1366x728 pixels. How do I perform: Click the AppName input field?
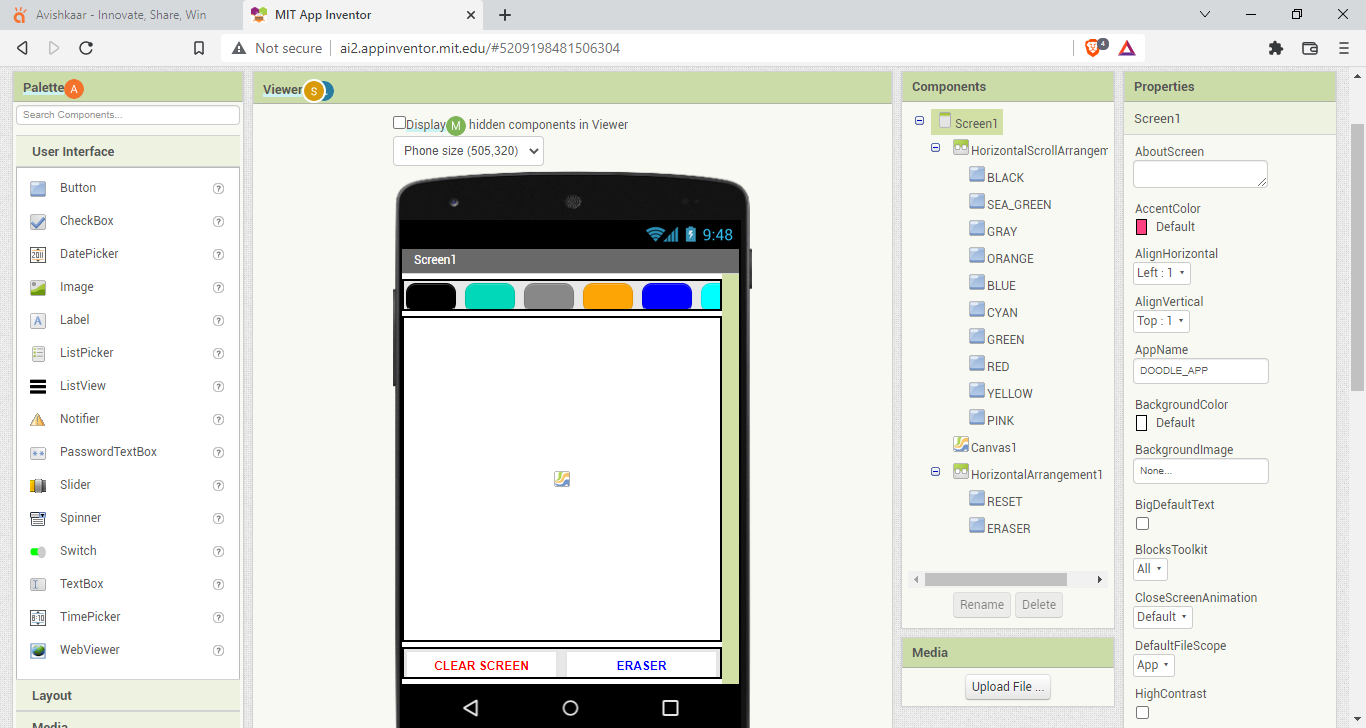coord(1200,370)
